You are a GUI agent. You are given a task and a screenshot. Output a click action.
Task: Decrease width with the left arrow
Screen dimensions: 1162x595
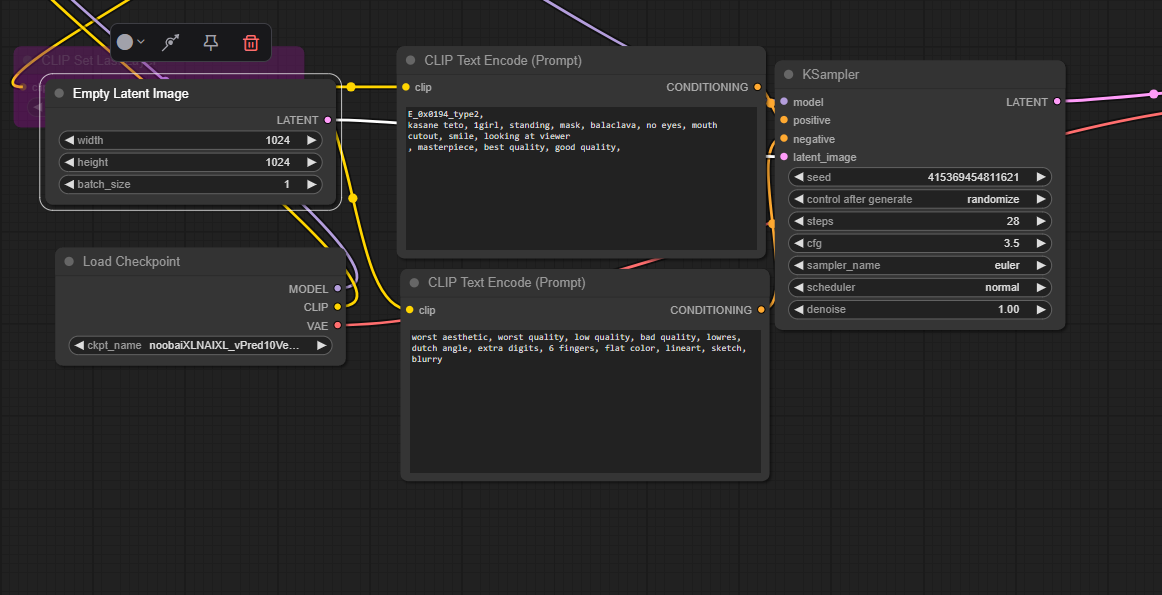(69, 140)
